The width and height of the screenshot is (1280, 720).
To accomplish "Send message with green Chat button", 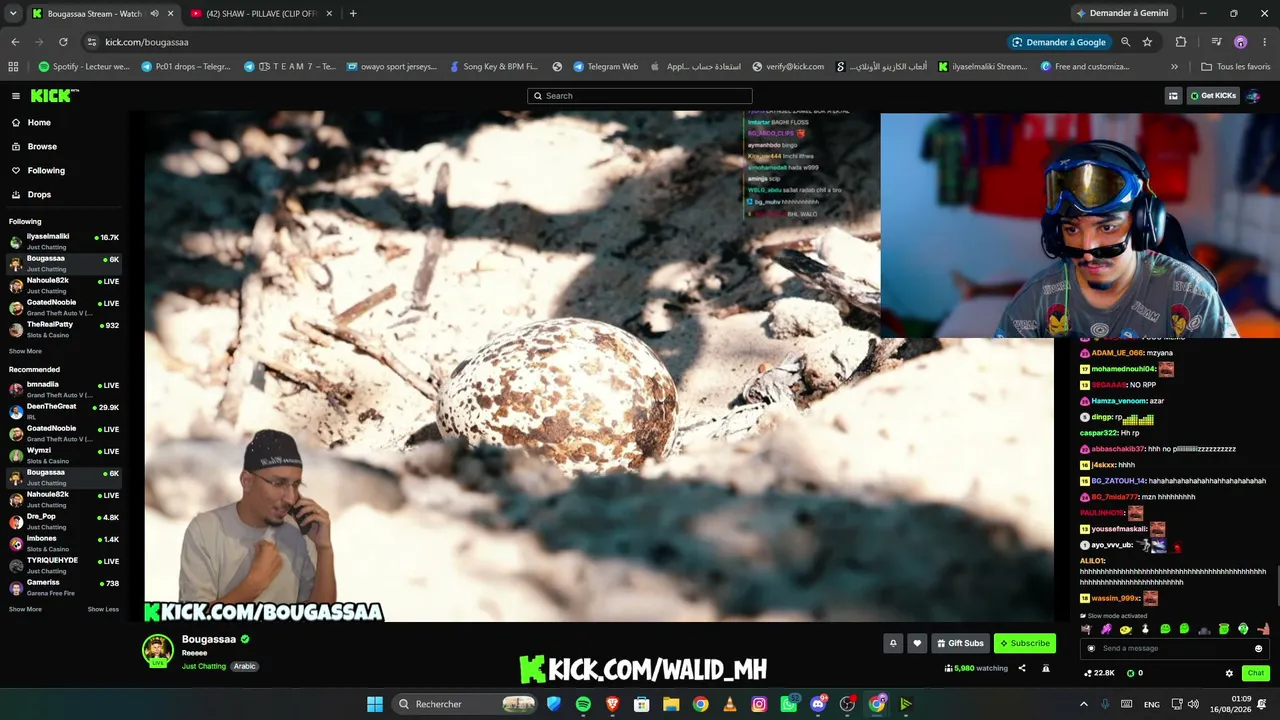I will (1255, 673).
